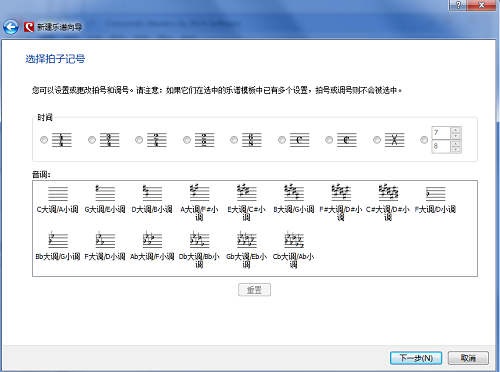Choose the no time signature X radio
Screen dimensions: 500x372
tap(377, 140)
